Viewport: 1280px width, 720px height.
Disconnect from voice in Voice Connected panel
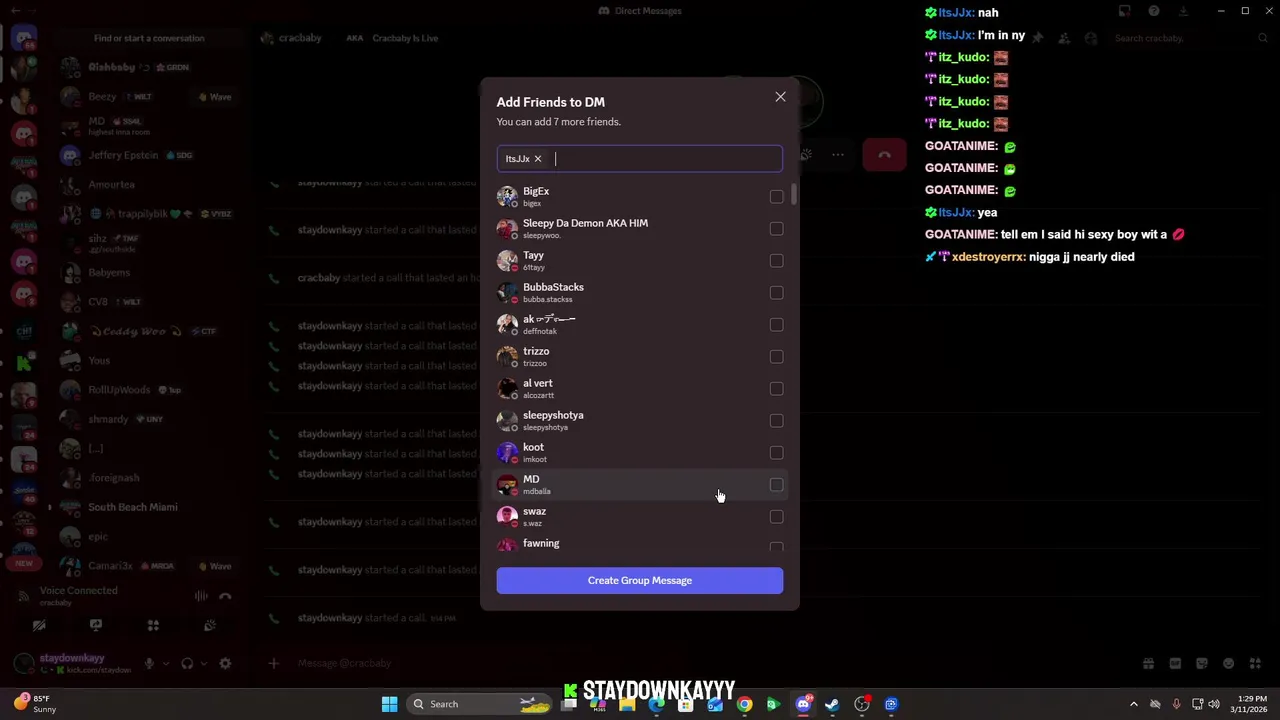(x=225, y=596)
